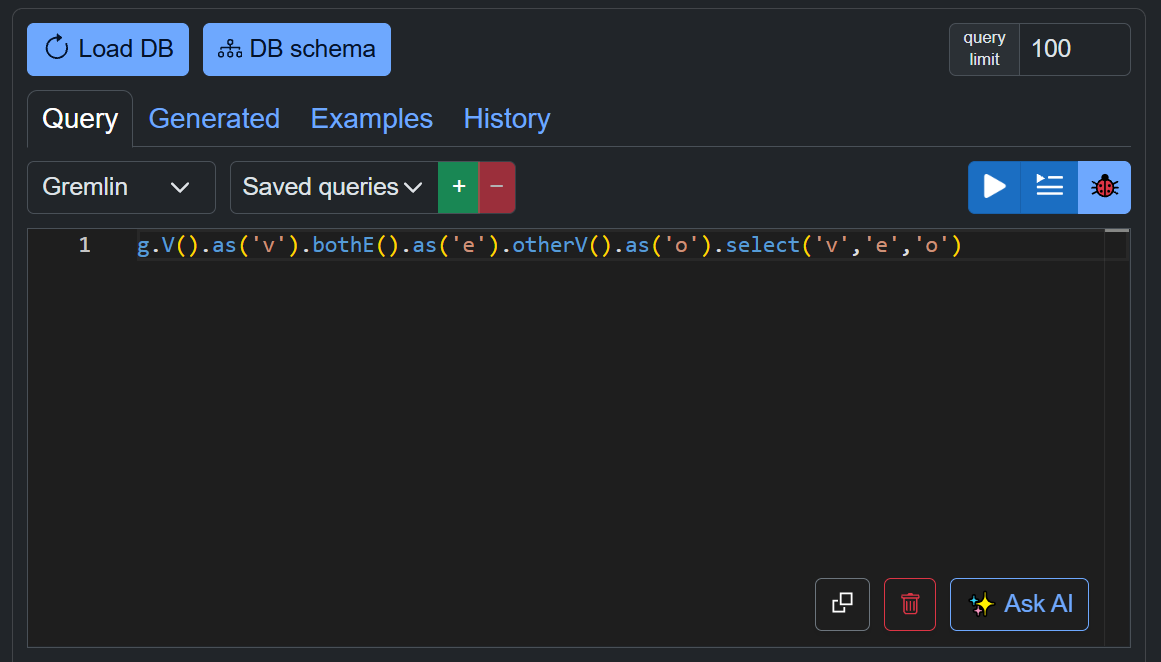Copy the query with the copy icon
1161x662 pixels.
pos(843,604)
